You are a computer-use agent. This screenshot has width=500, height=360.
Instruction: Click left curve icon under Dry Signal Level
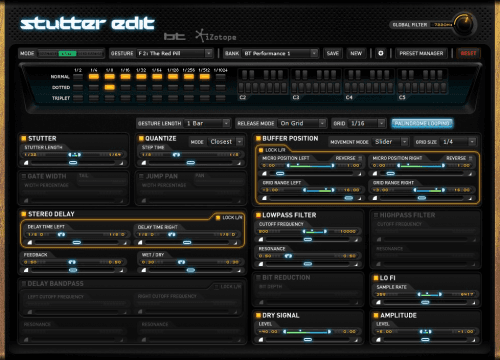point(261,340)
